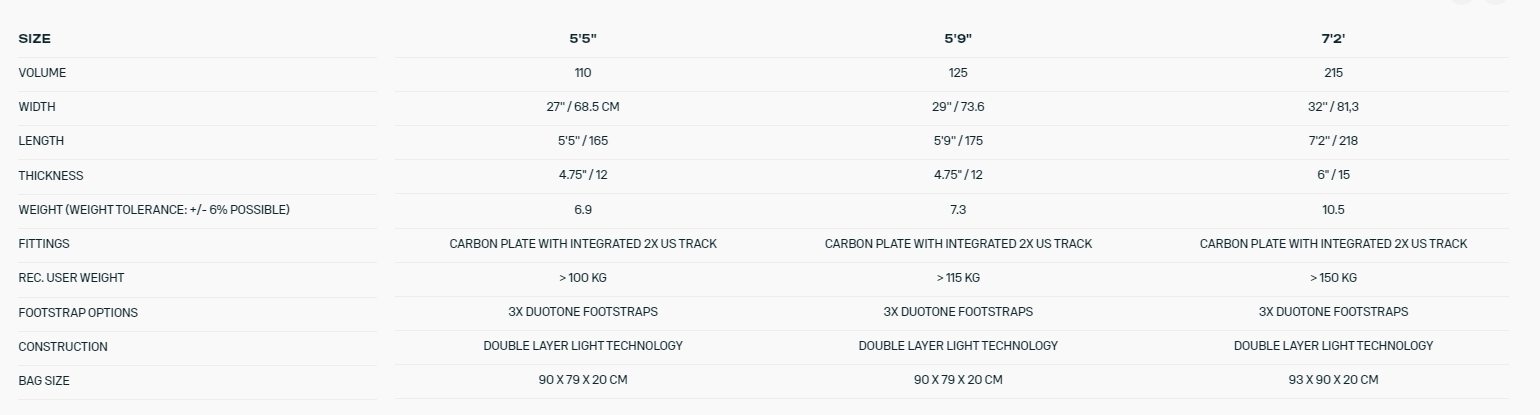Click the LENGTH row label
Viewport: 1540px width, 415px height.
tap(41, 141)
